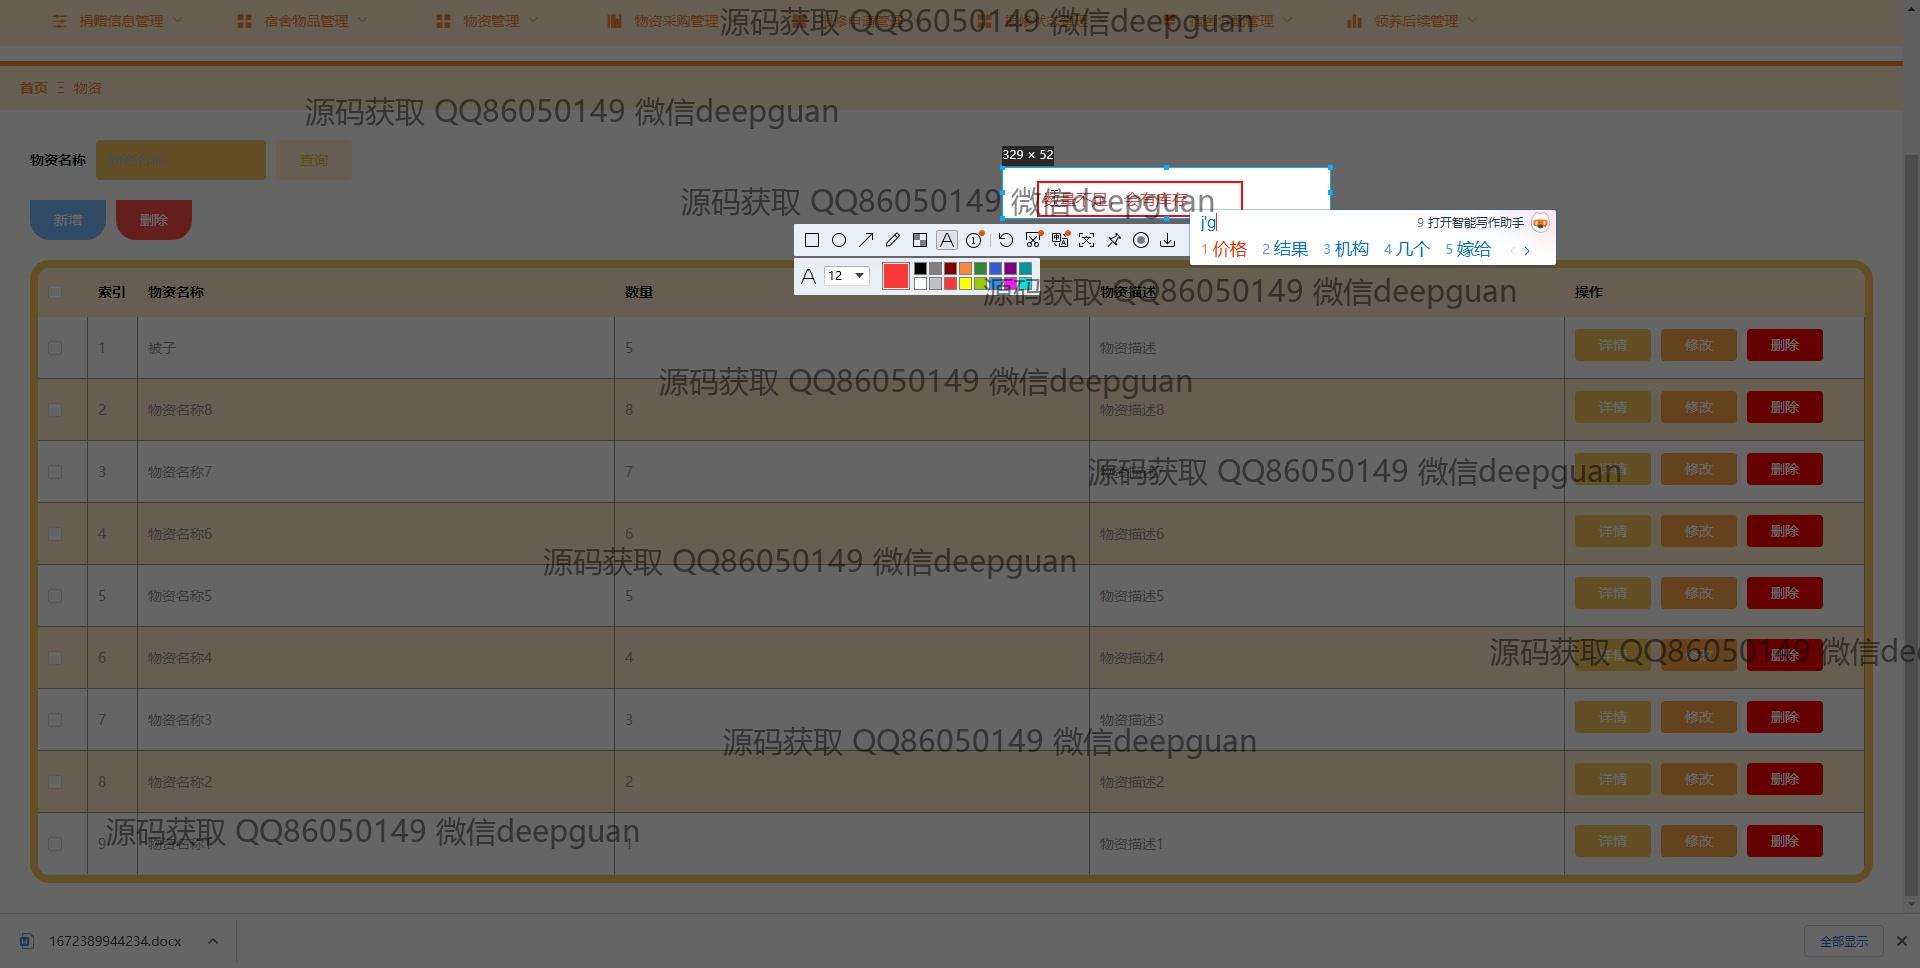Image resolution: width=1920 pixels, height=968 pixels.
Task: Click the 1672389944234.docx file icon
Action: (27, 941)
